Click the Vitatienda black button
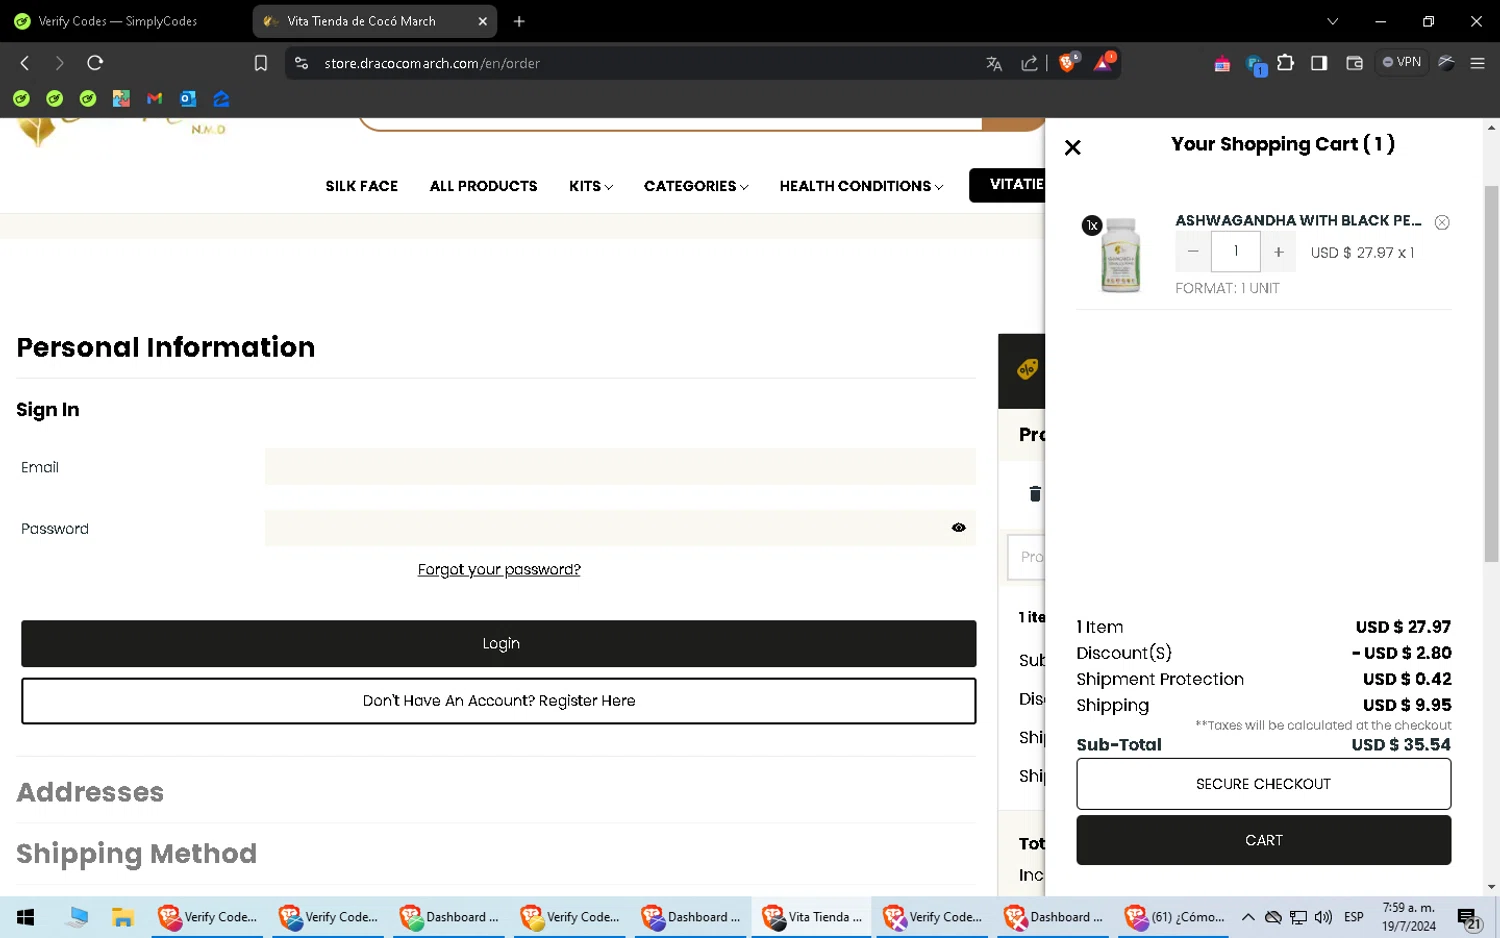The width and height of the screenshot is (1500, 938). 1007,185
